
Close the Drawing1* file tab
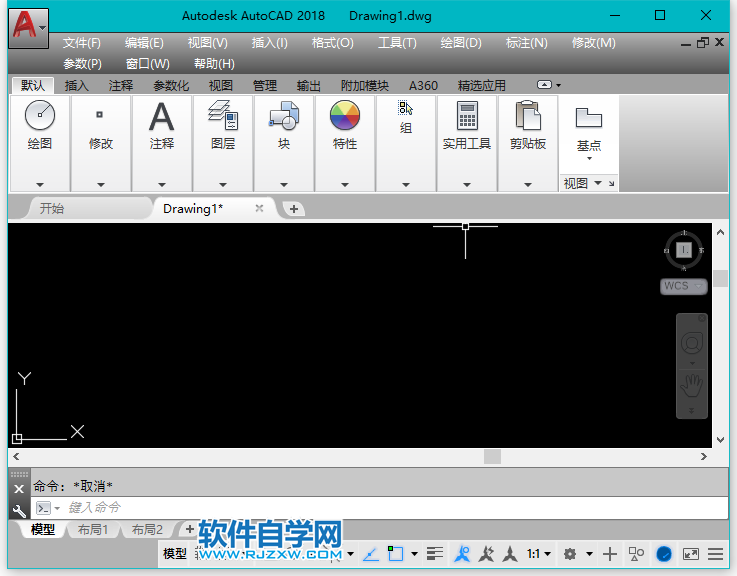coord(259,208)
